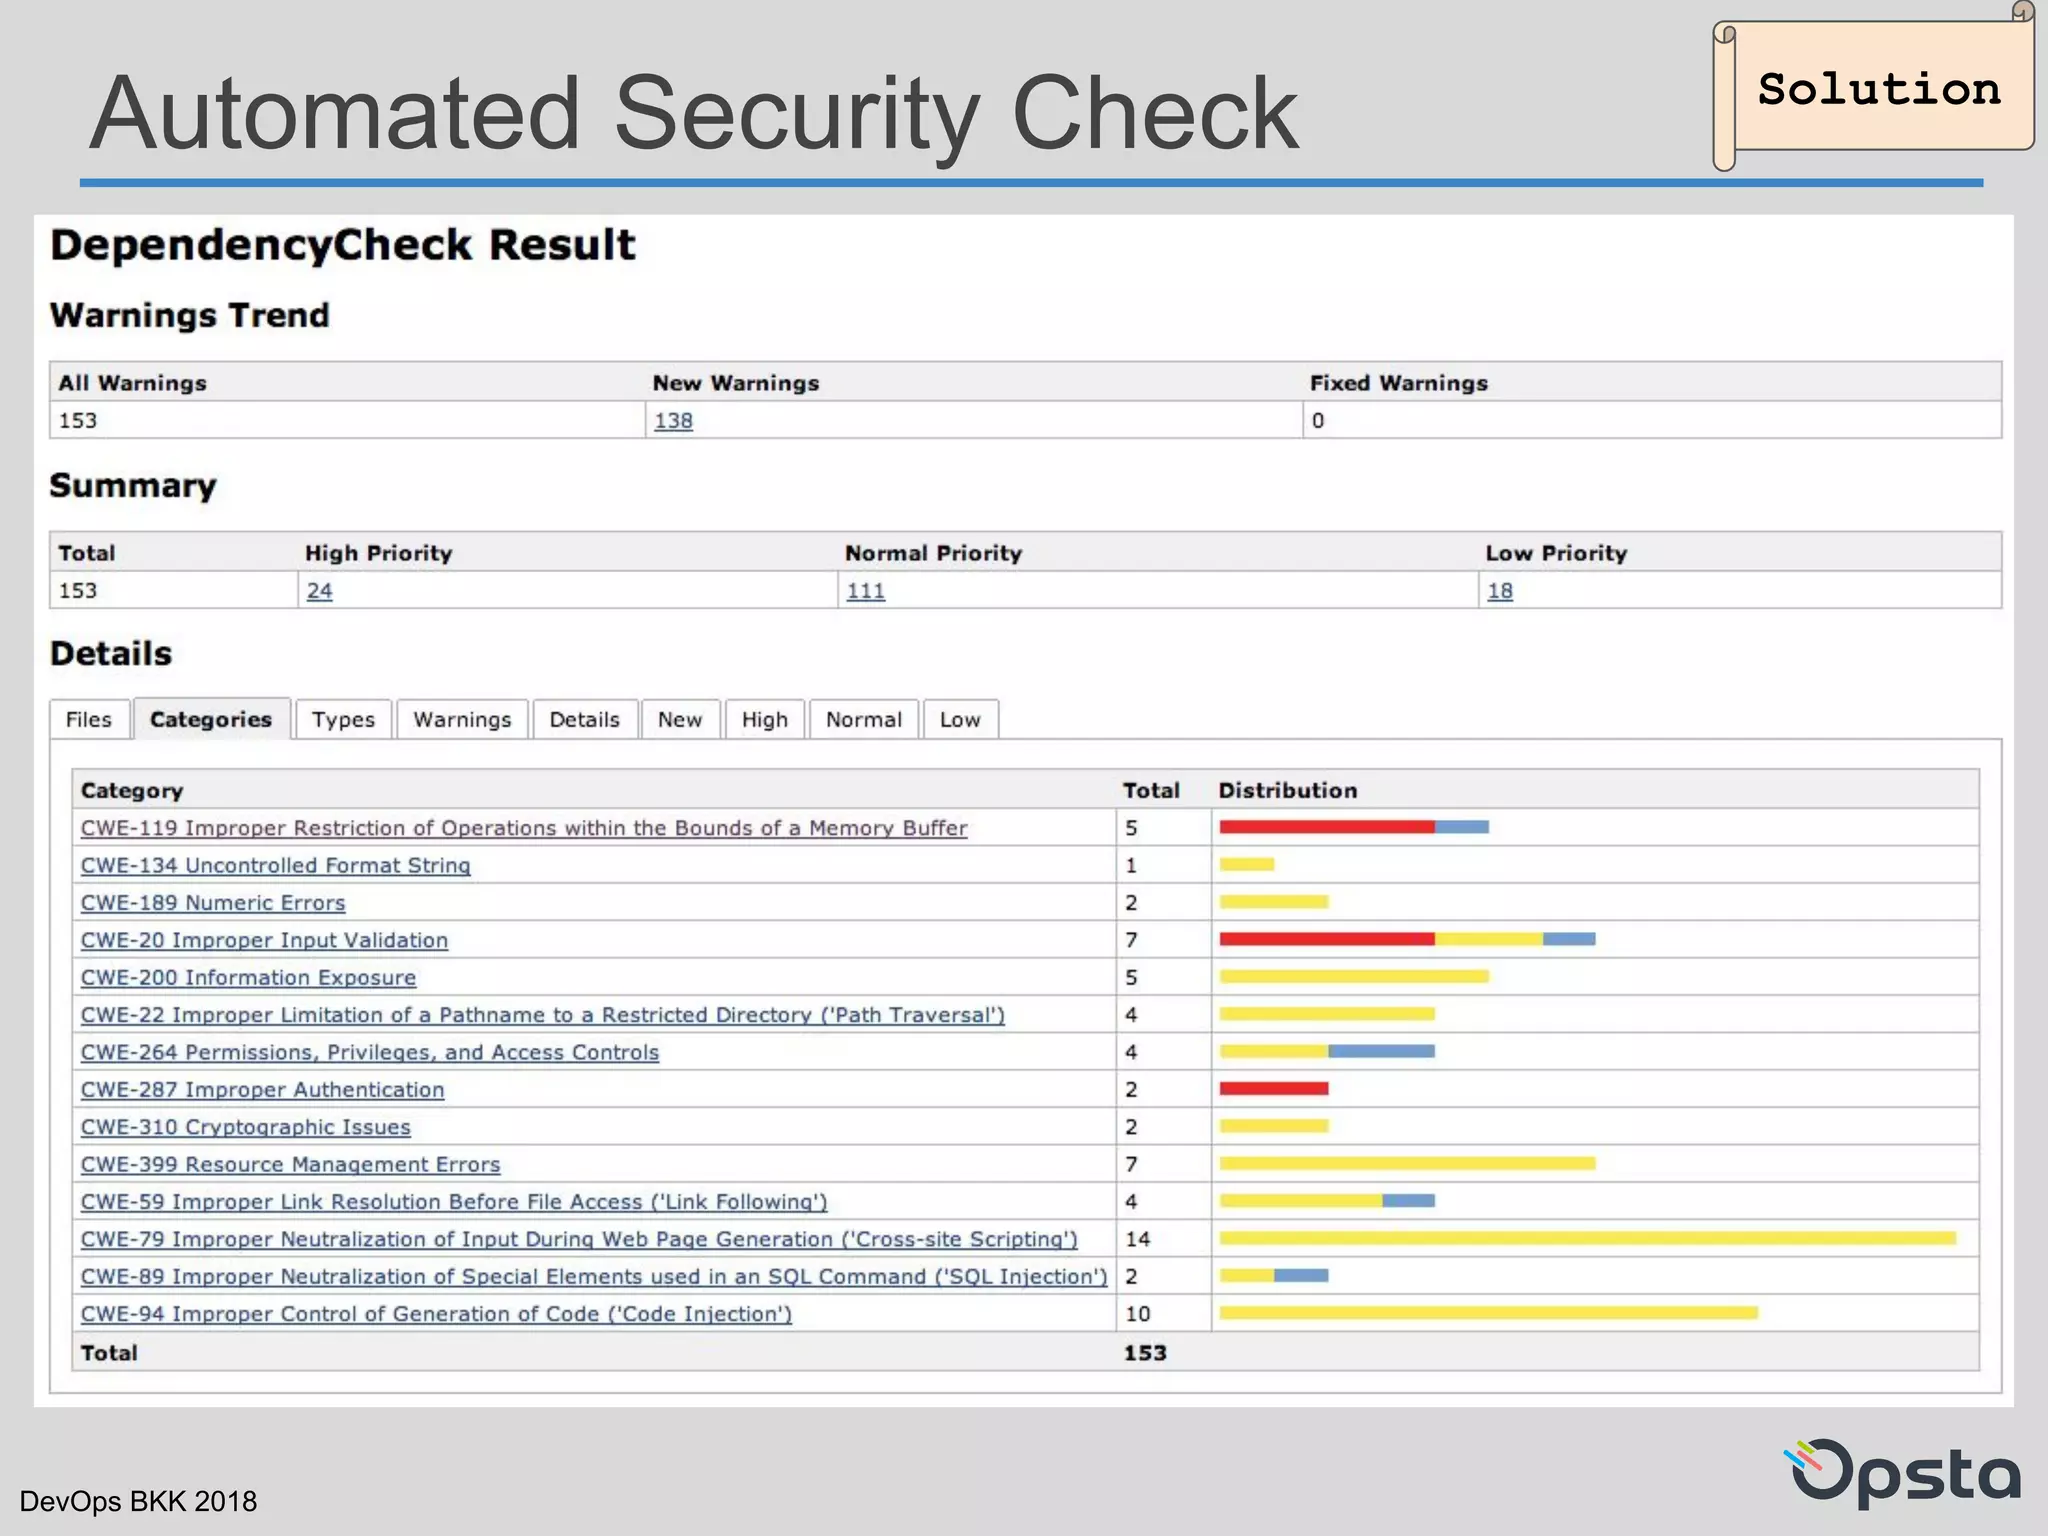The height and width of the screenshot is (1536, 2048).
Task: Click the DevOps BKK 2018 footer text
Action: coord(138,1501)
